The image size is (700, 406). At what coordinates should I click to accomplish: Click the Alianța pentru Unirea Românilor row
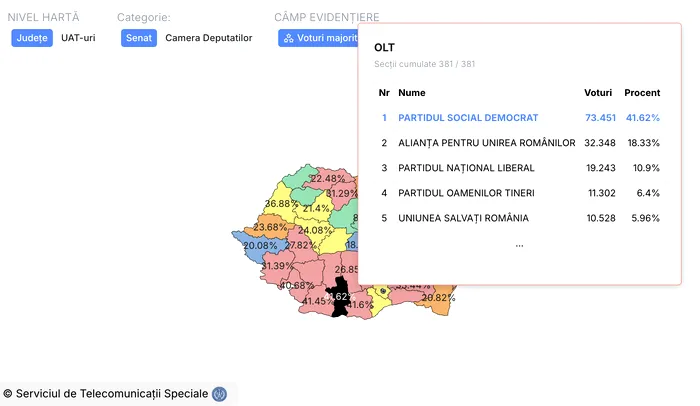[x=518, y=143]
